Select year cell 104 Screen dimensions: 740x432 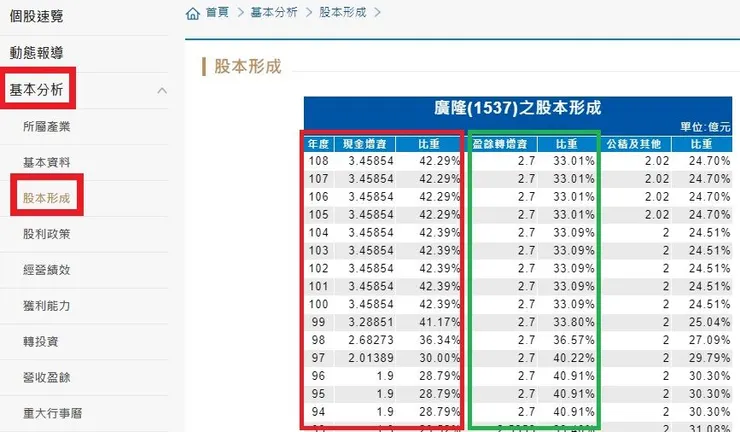point(319,233)
